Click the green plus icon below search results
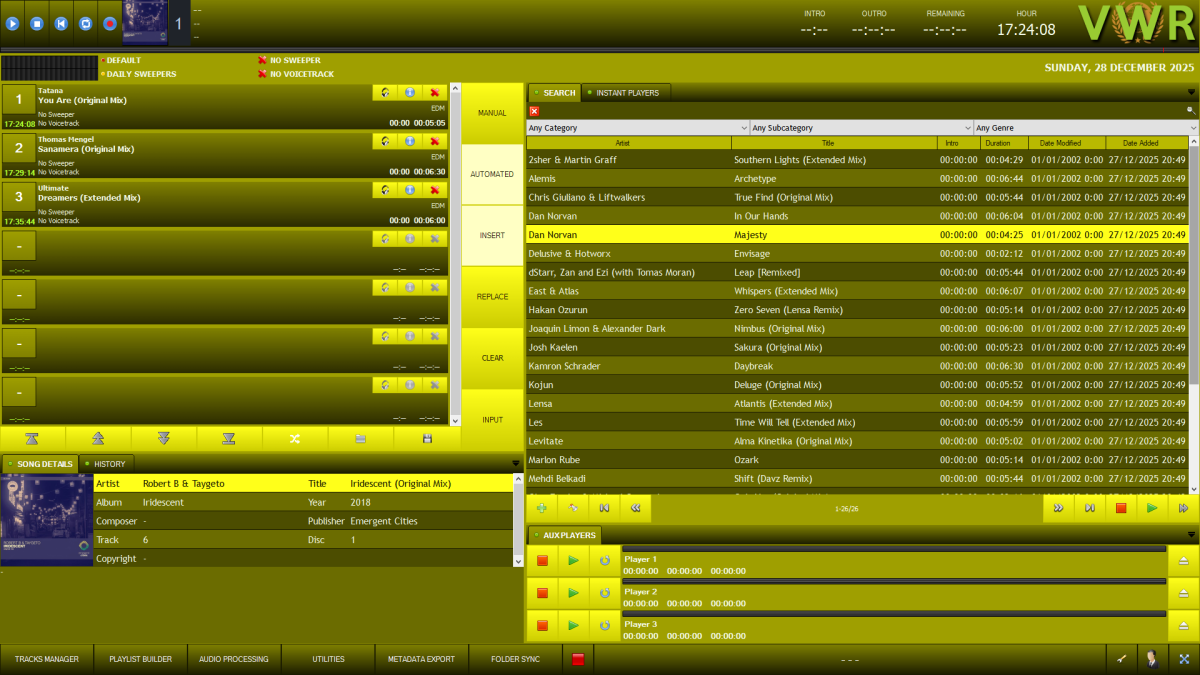Image resolution: width=1200 pixels, height=675 pixels. (541, 507)
